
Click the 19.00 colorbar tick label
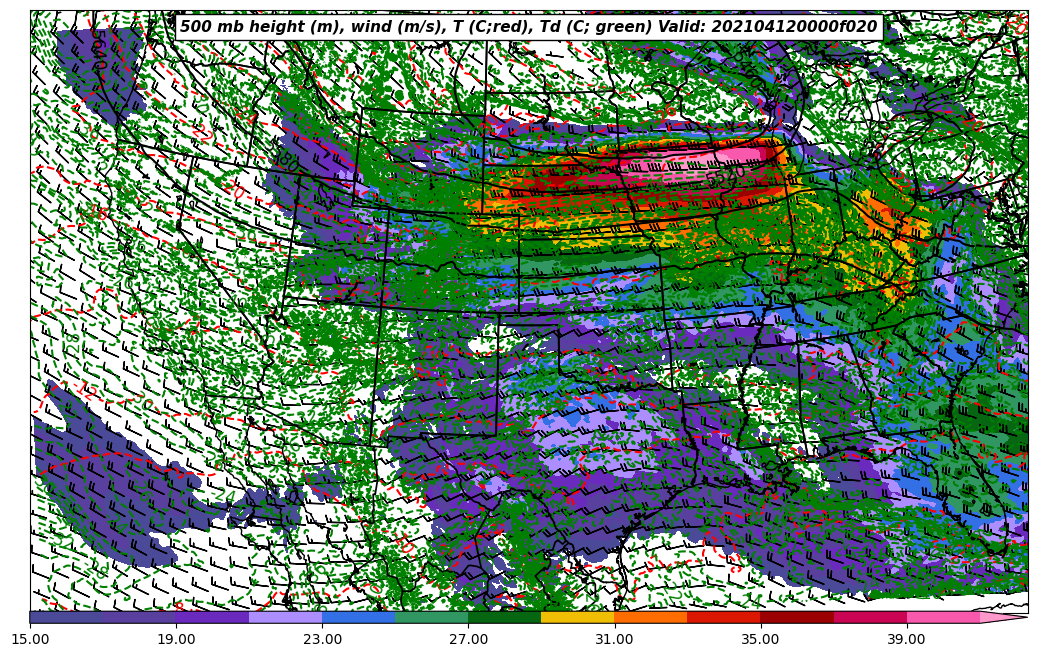(x=176, y=640)
